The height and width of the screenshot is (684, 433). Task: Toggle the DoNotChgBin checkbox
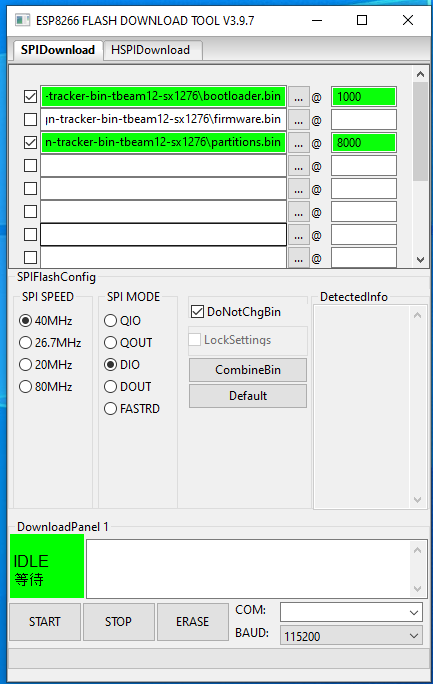point(198,312)
